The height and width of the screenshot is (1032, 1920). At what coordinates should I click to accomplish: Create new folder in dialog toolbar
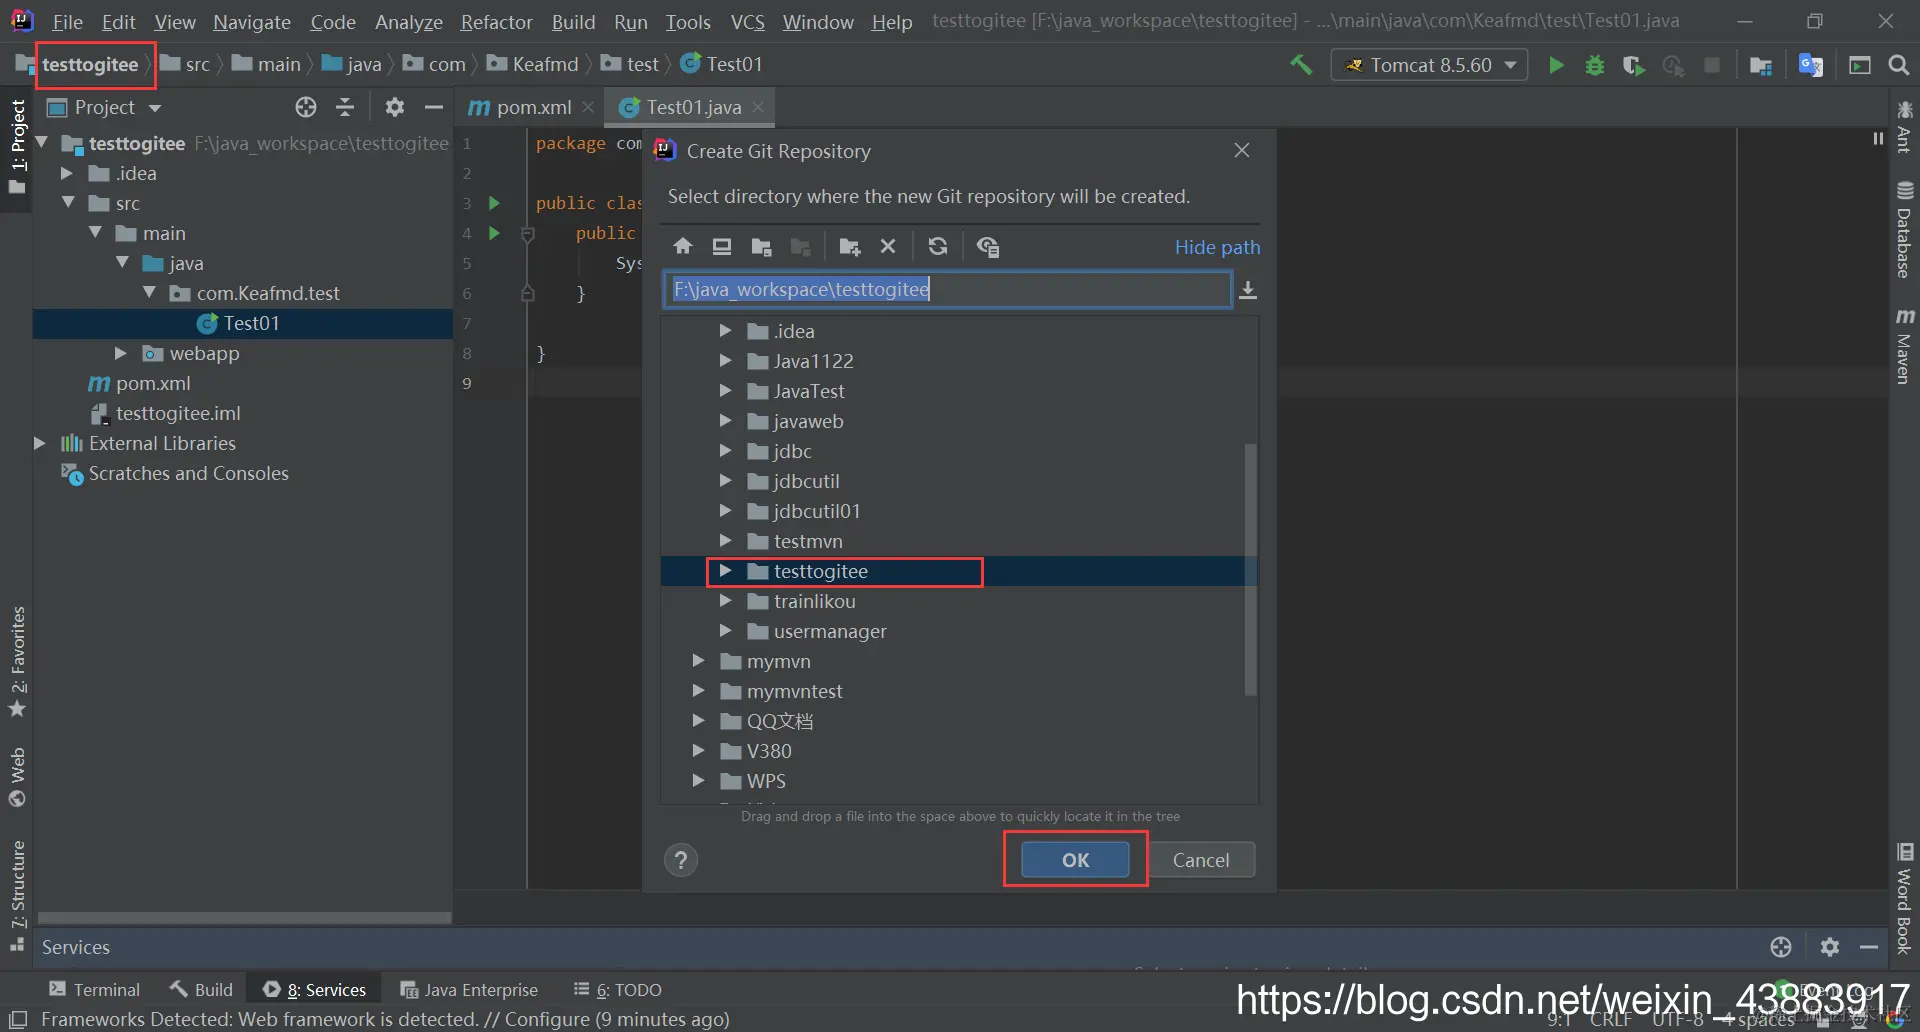click(850, 246)
